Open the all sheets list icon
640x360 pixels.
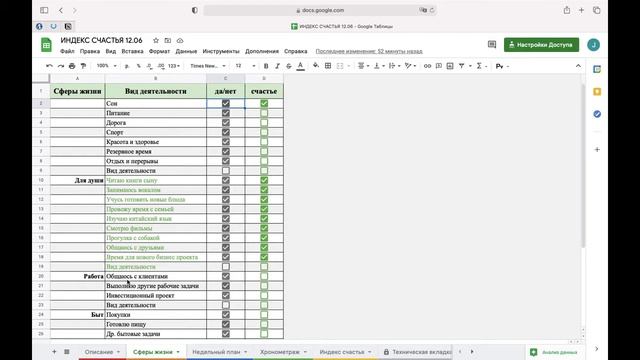(67, 351)
